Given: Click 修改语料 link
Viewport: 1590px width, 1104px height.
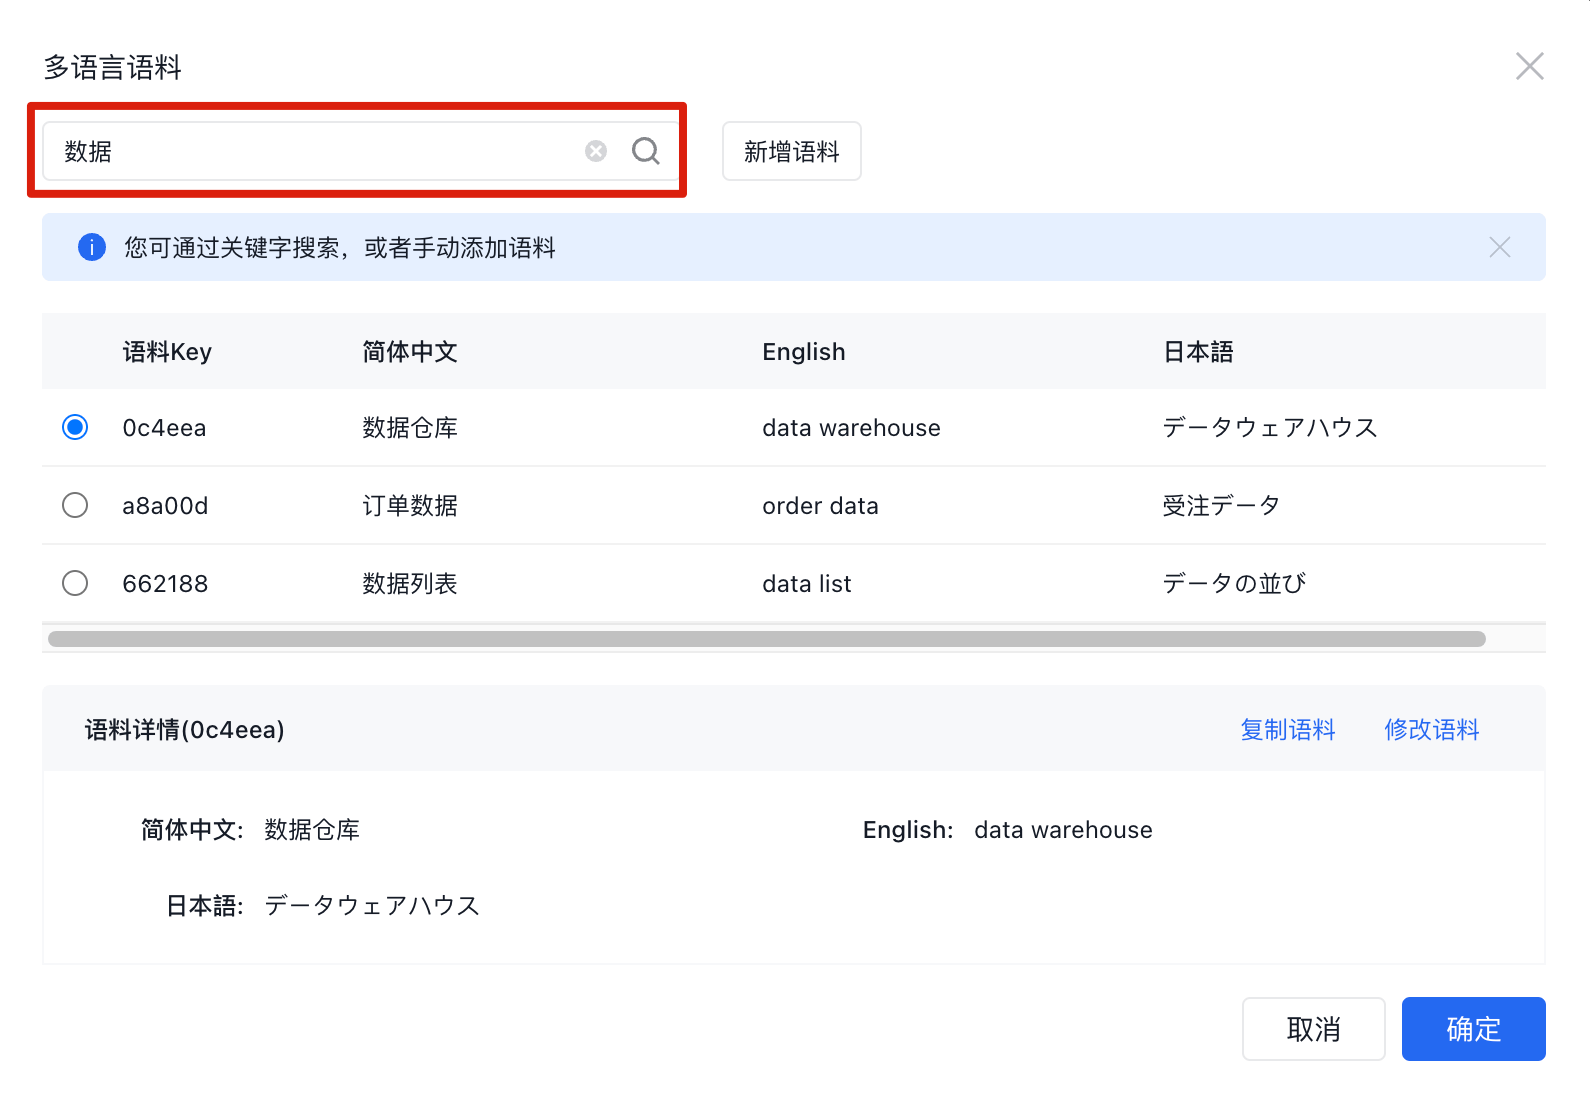Looking at the screenshot, I should point(1432,730).
